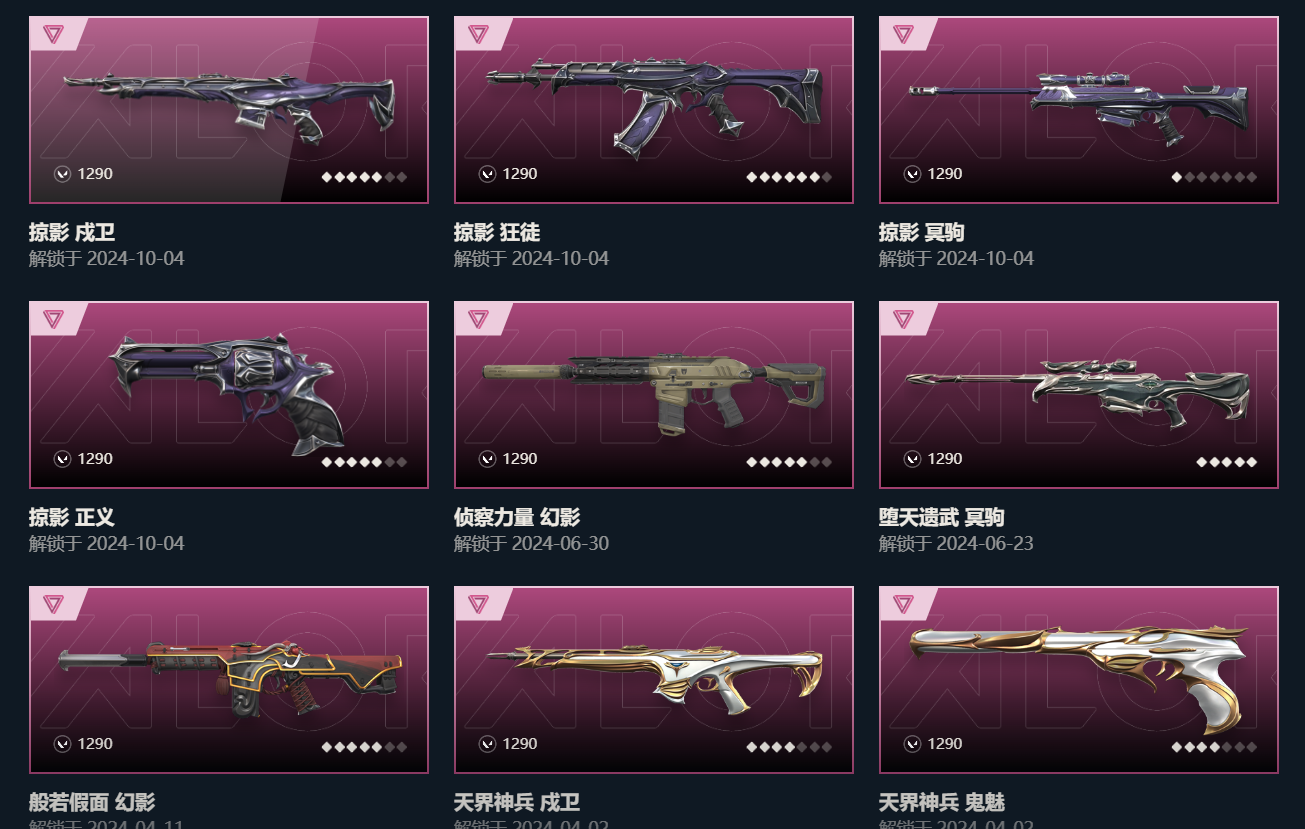Click the VP currency icon on 掠影 狂徒 card
The image size is (1305, 829).
(x=487, y=174)
